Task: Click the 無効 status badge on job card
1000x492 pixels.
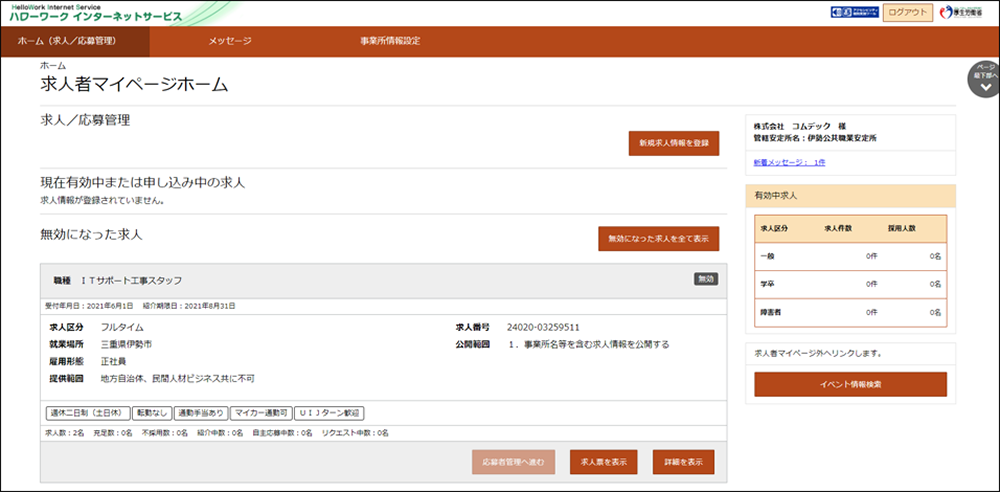Action: click(706, 279)
